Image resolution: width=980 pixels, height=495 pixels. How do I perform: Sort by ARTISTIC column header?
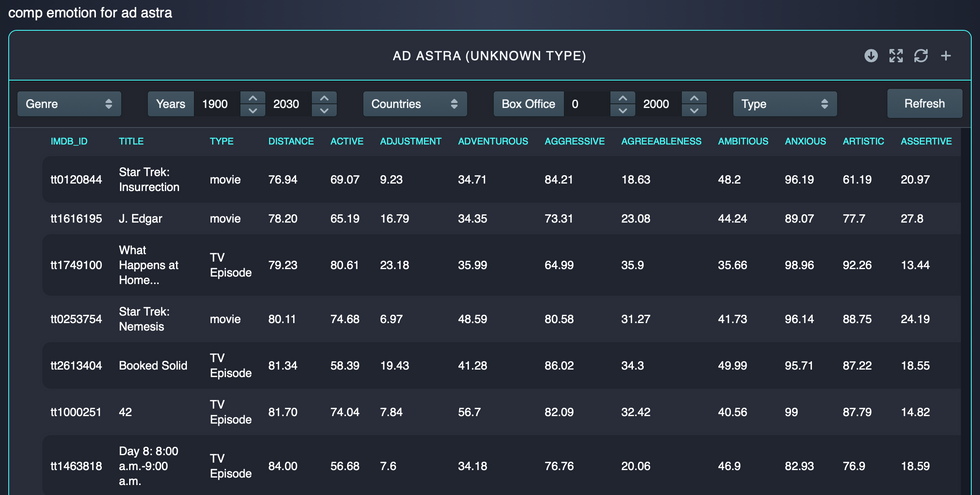click(x=863, y=141)
